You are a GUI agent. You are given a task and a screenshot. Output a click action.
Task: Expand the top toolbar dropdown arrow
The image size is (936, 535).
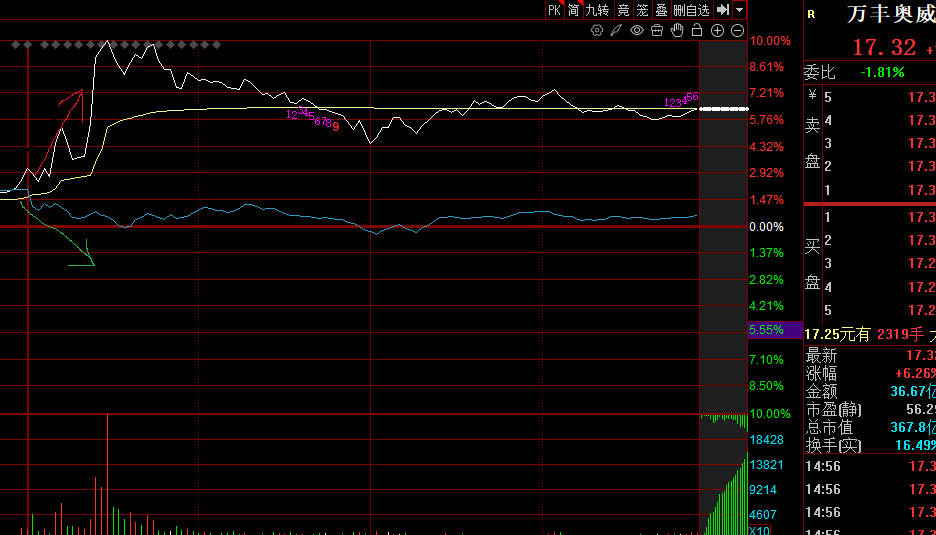pos(739,10)
